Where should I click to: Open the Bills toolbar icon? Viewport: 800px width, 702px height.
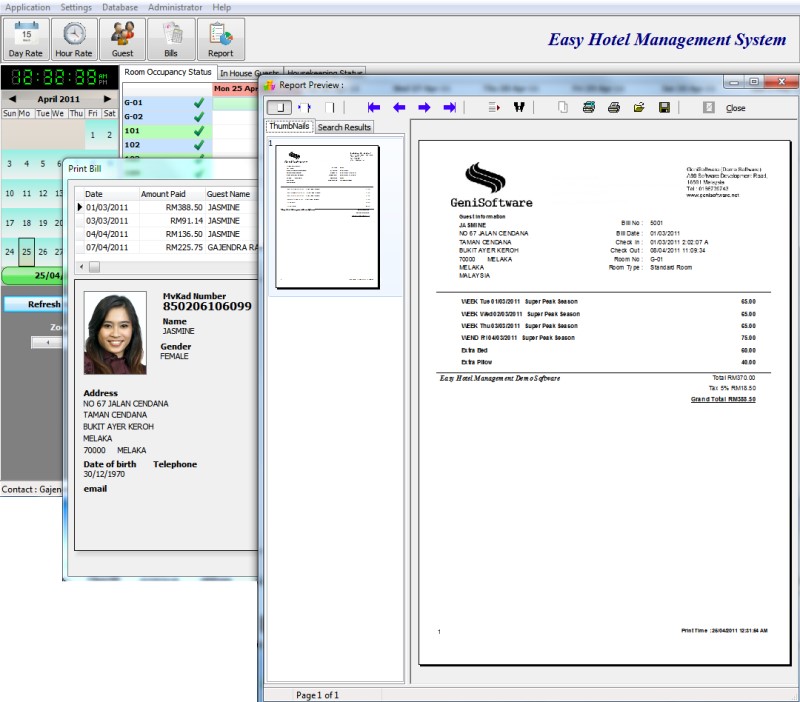coord(171,39)
